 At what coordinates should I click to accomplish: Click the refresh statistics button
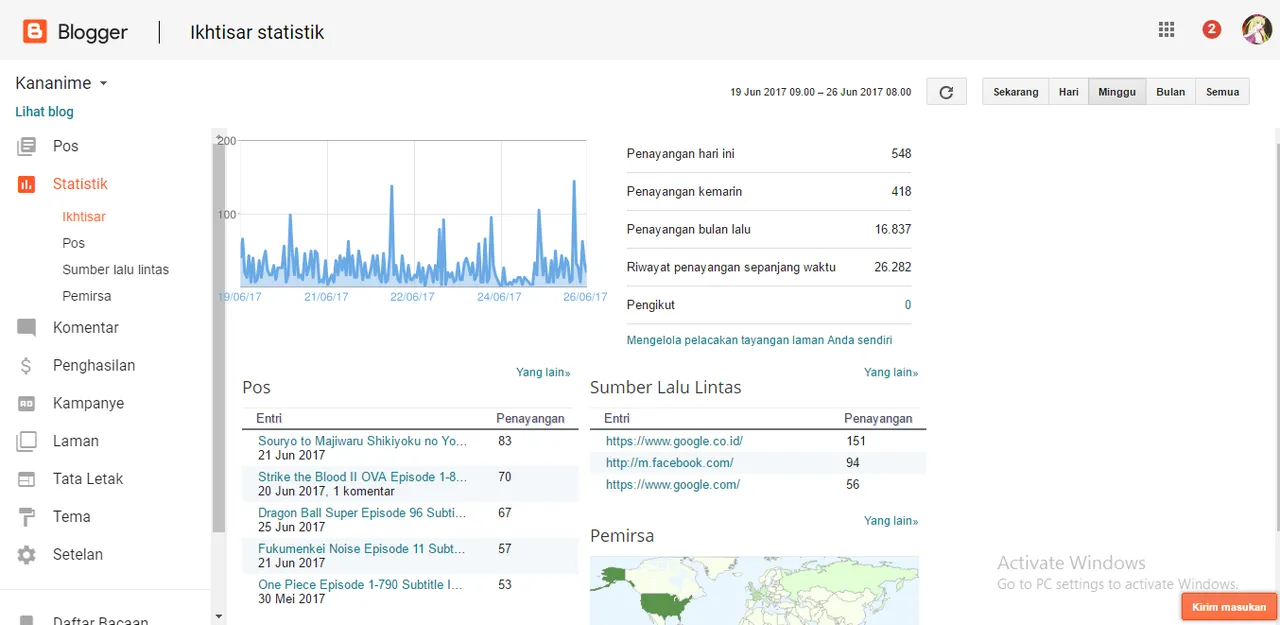coord(946,92)
